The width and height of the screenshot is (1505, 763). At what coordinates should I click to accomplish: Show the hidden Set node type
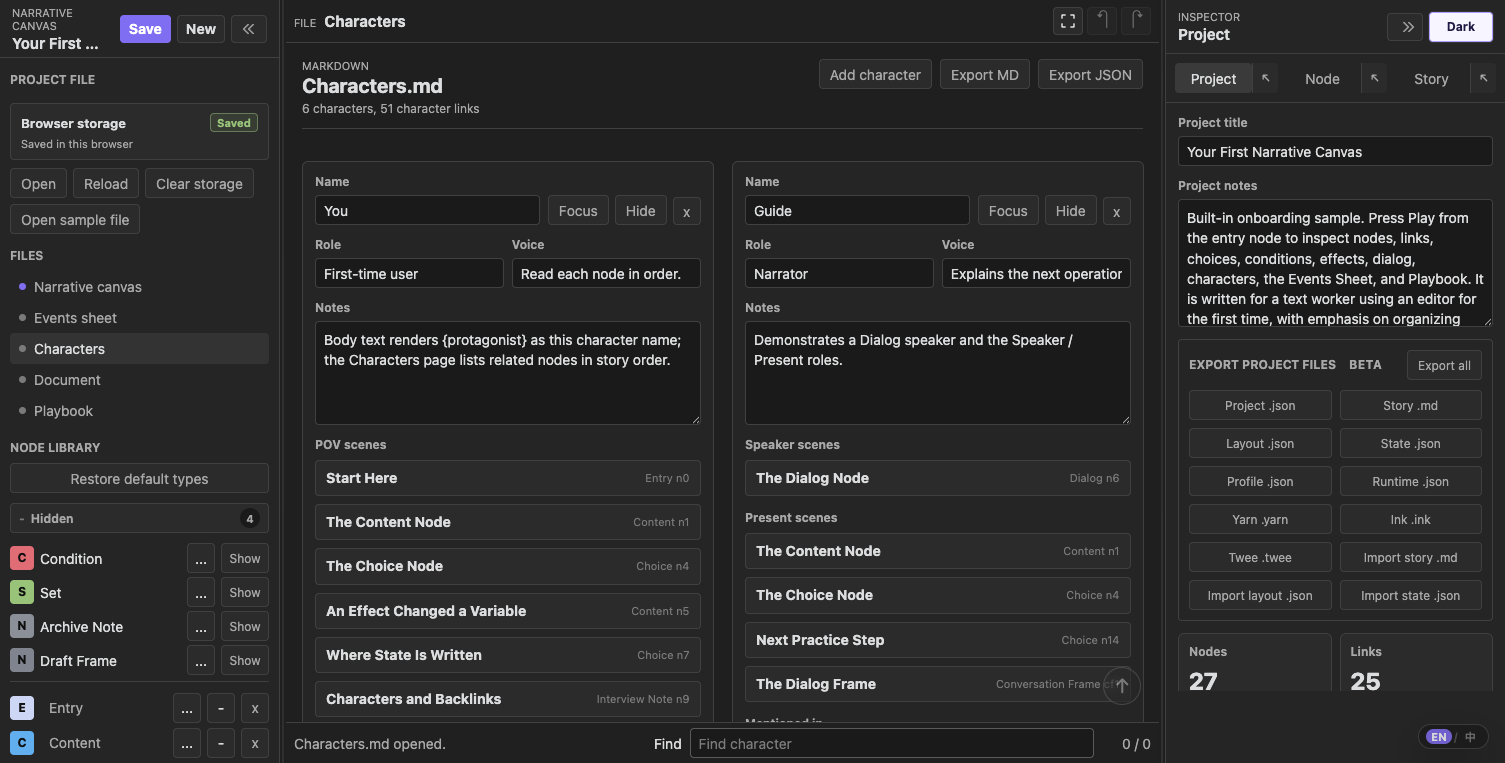pos(245,593)
